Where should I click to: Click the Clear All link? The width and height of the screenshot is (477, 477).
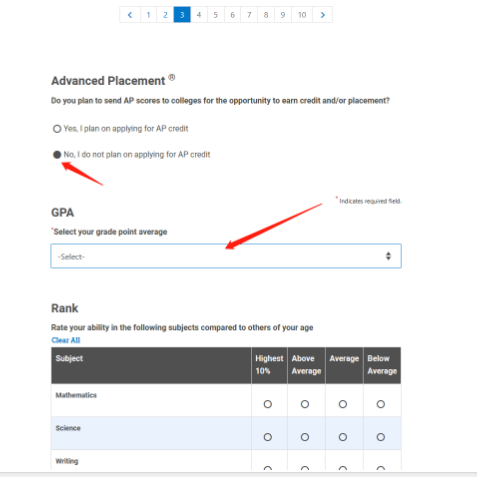[66, 340]
